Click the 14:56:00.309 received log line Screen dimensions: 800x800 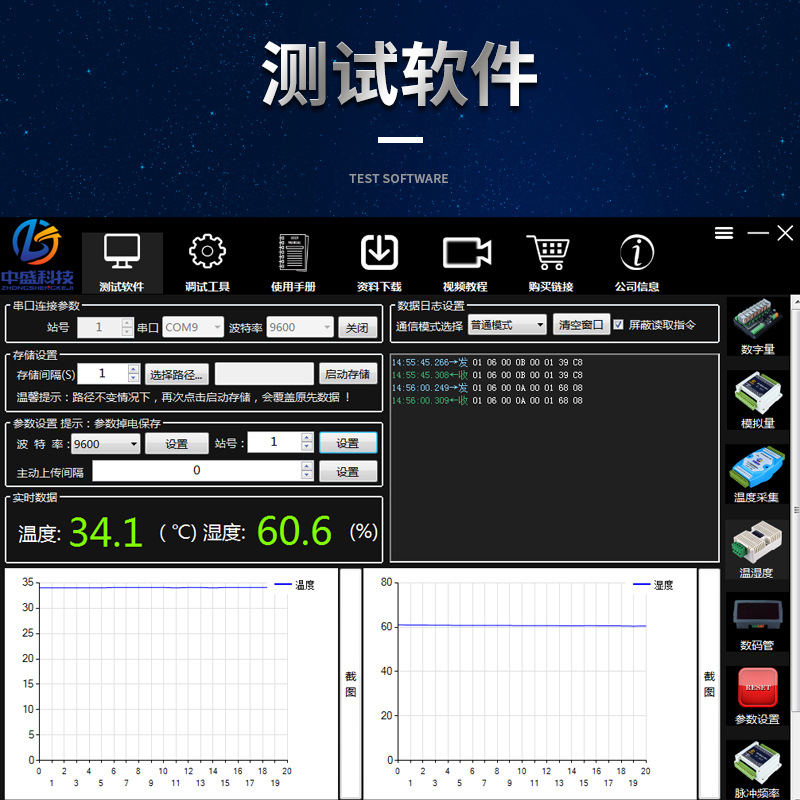click(x=487, y=401)
